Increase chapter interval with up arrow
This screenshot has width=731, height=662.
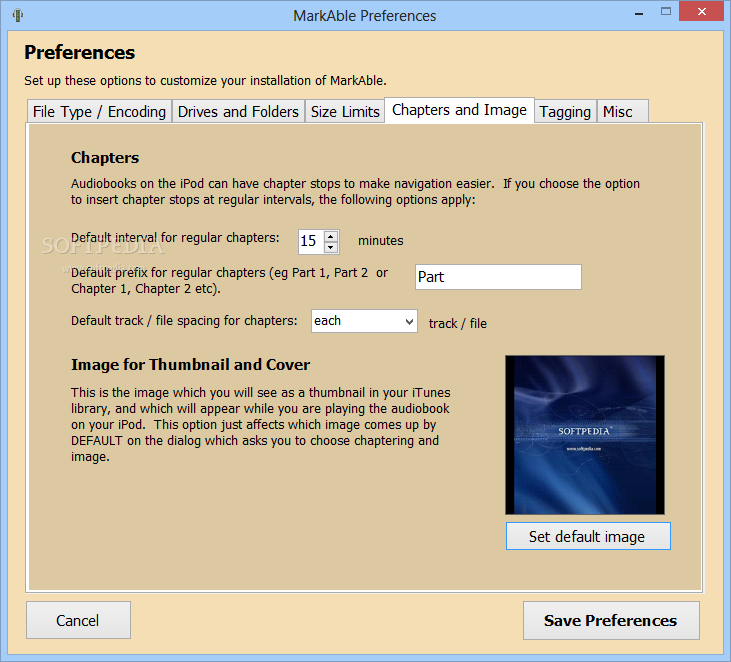point(331,236)
